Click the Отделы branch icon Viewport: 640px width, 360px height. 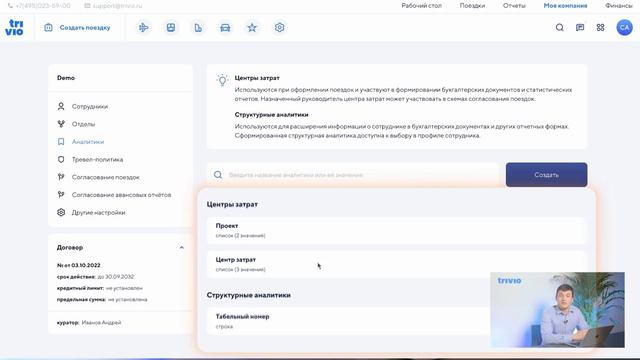click(61, 124)
